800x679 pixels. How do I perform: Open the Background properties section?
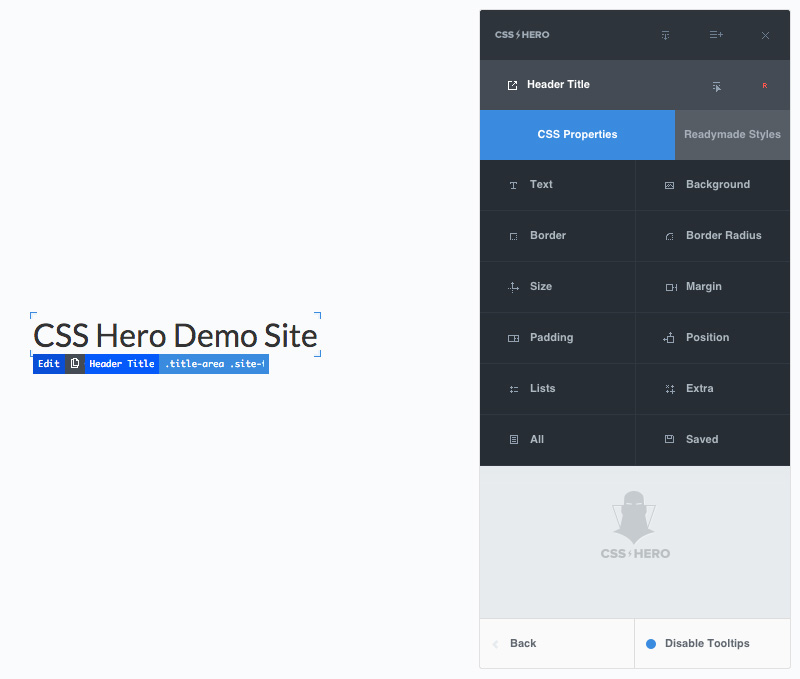pos(713,185)
